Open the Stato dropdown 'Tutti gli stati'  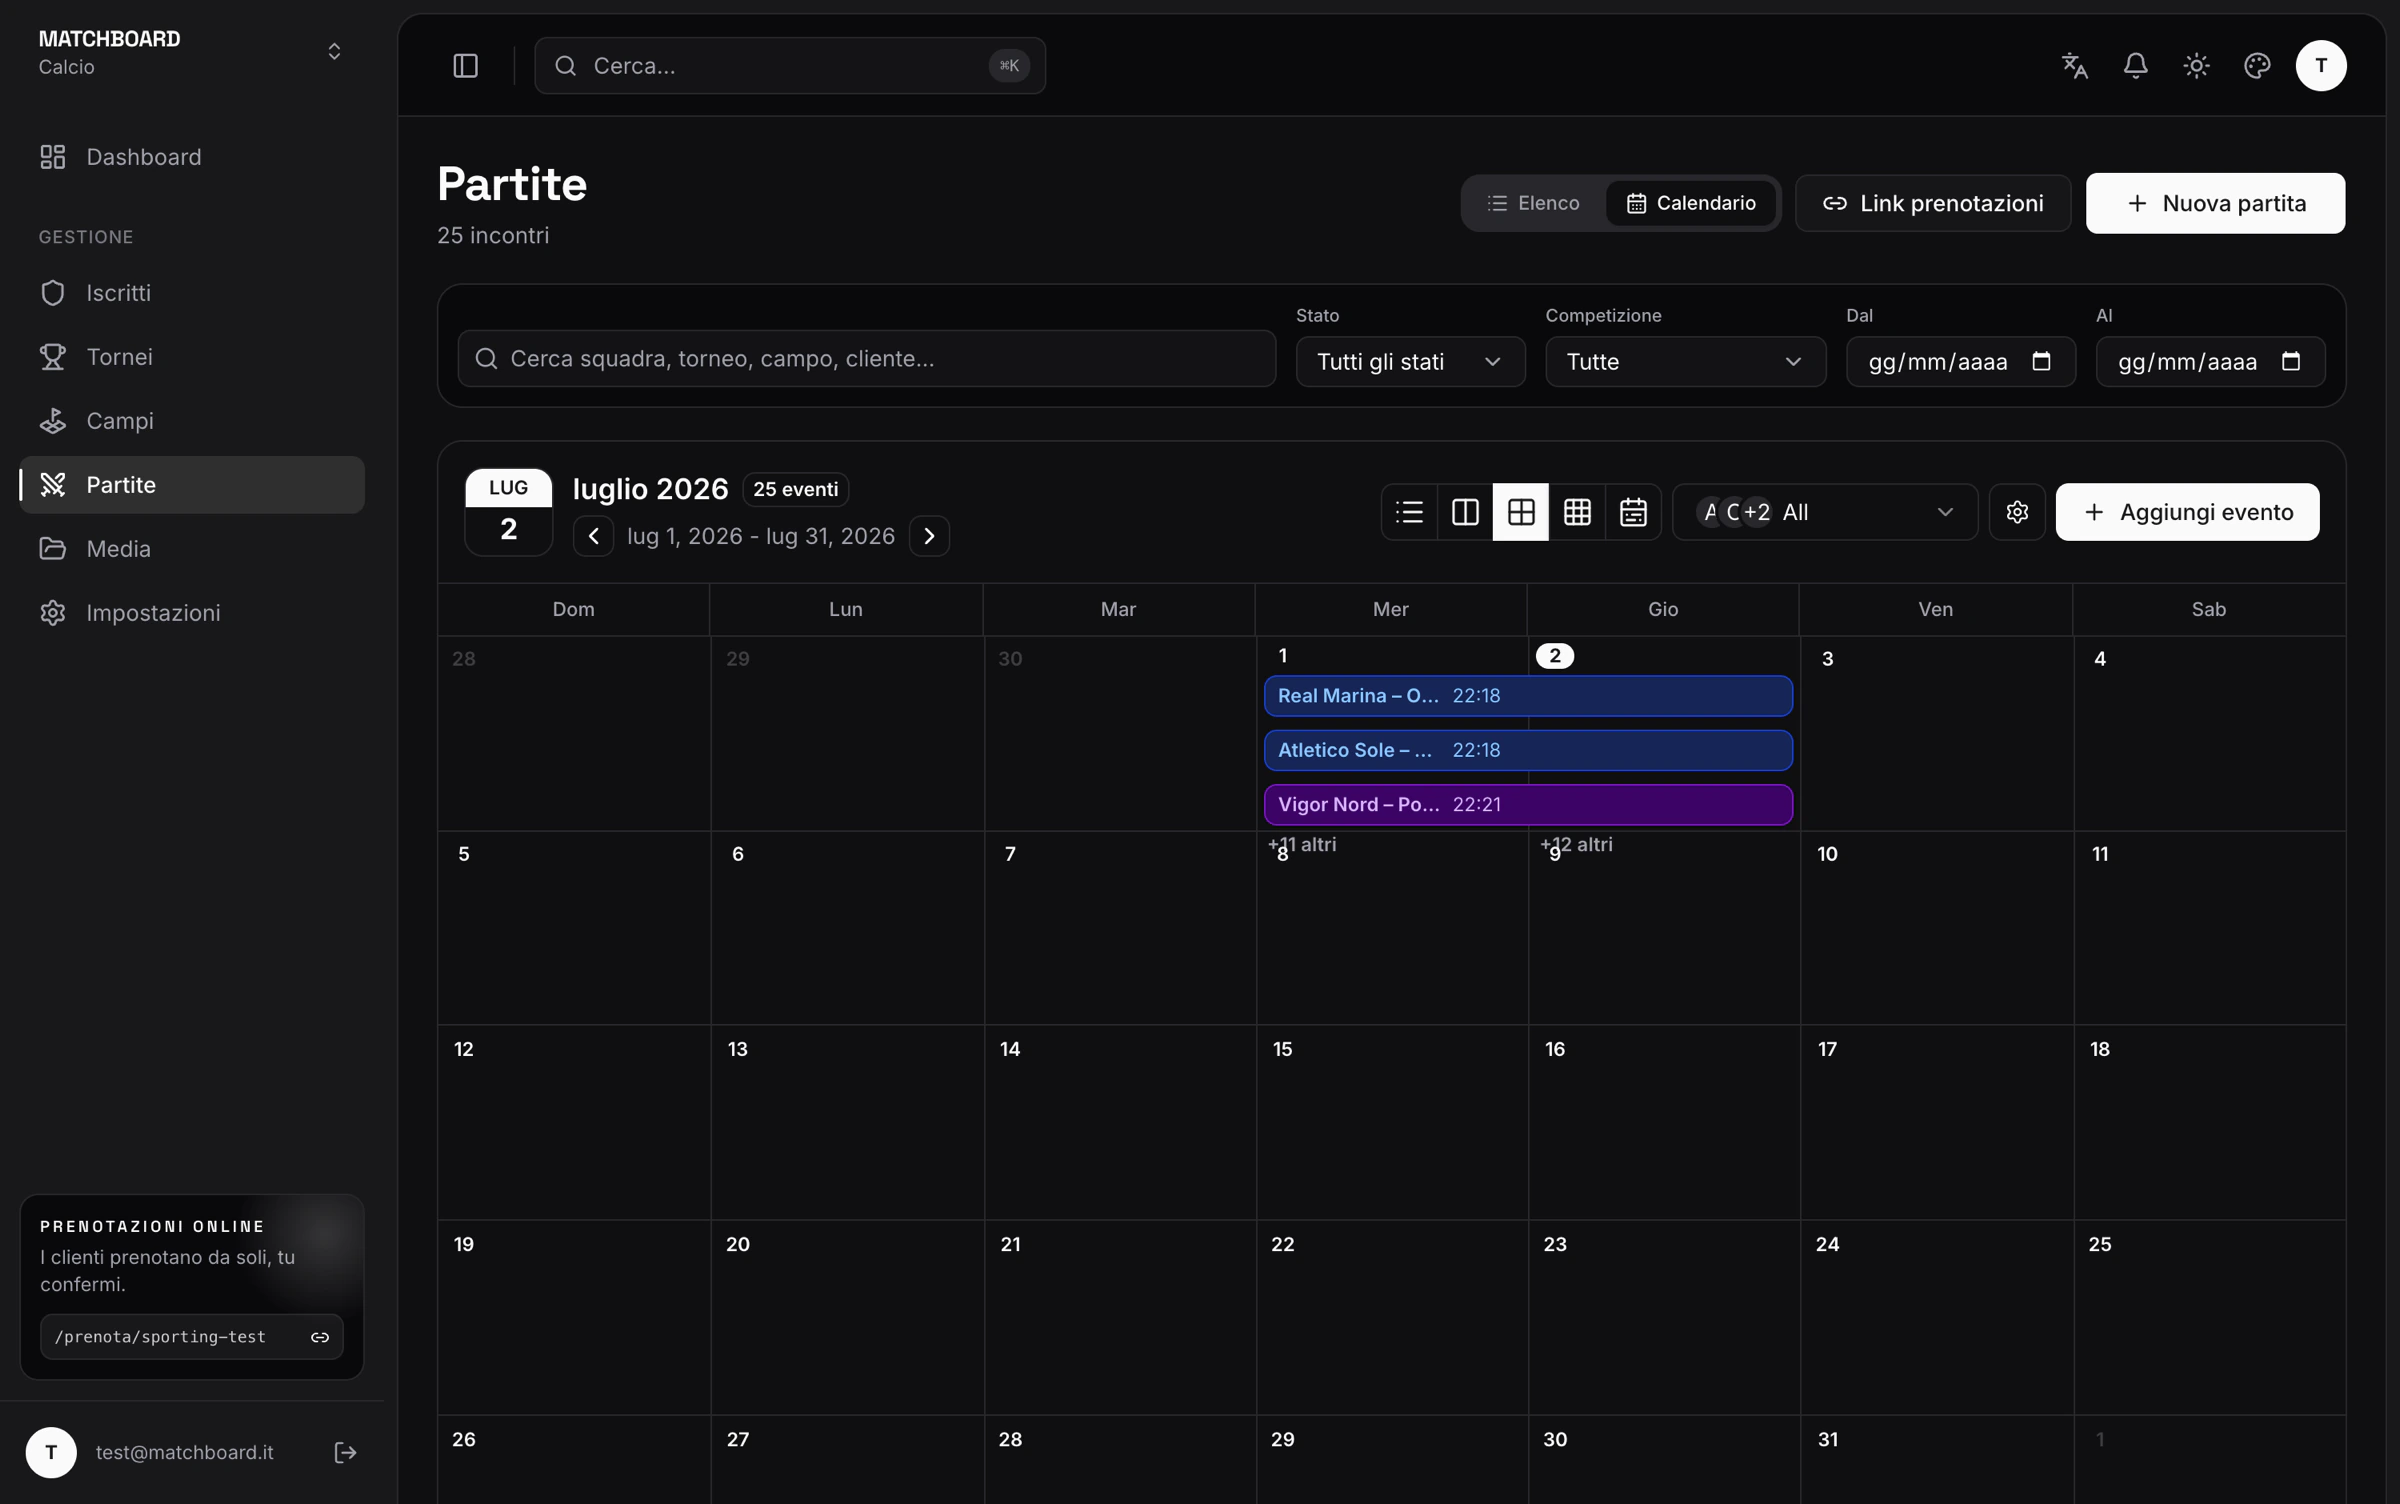click(x=1410, y=361)
